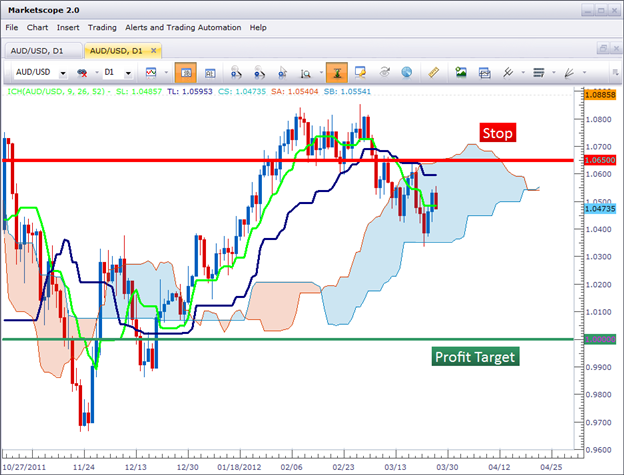Click the blue 1.04735 current price marker

pos(600,208)
